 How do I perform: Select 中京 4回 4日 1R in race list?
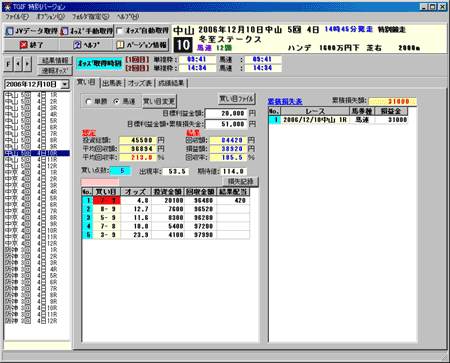pyautogui.click(x=37, y=173)
